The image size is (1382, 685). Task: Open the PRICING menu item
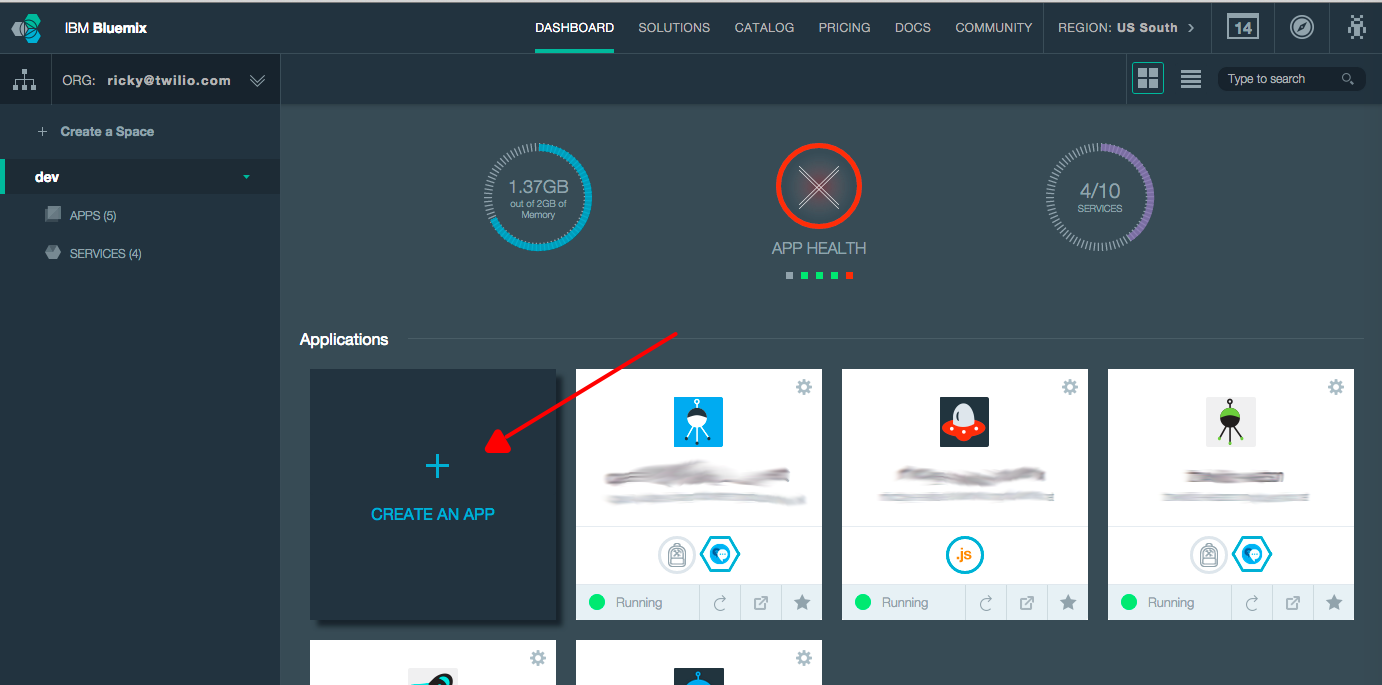[844, 28]
